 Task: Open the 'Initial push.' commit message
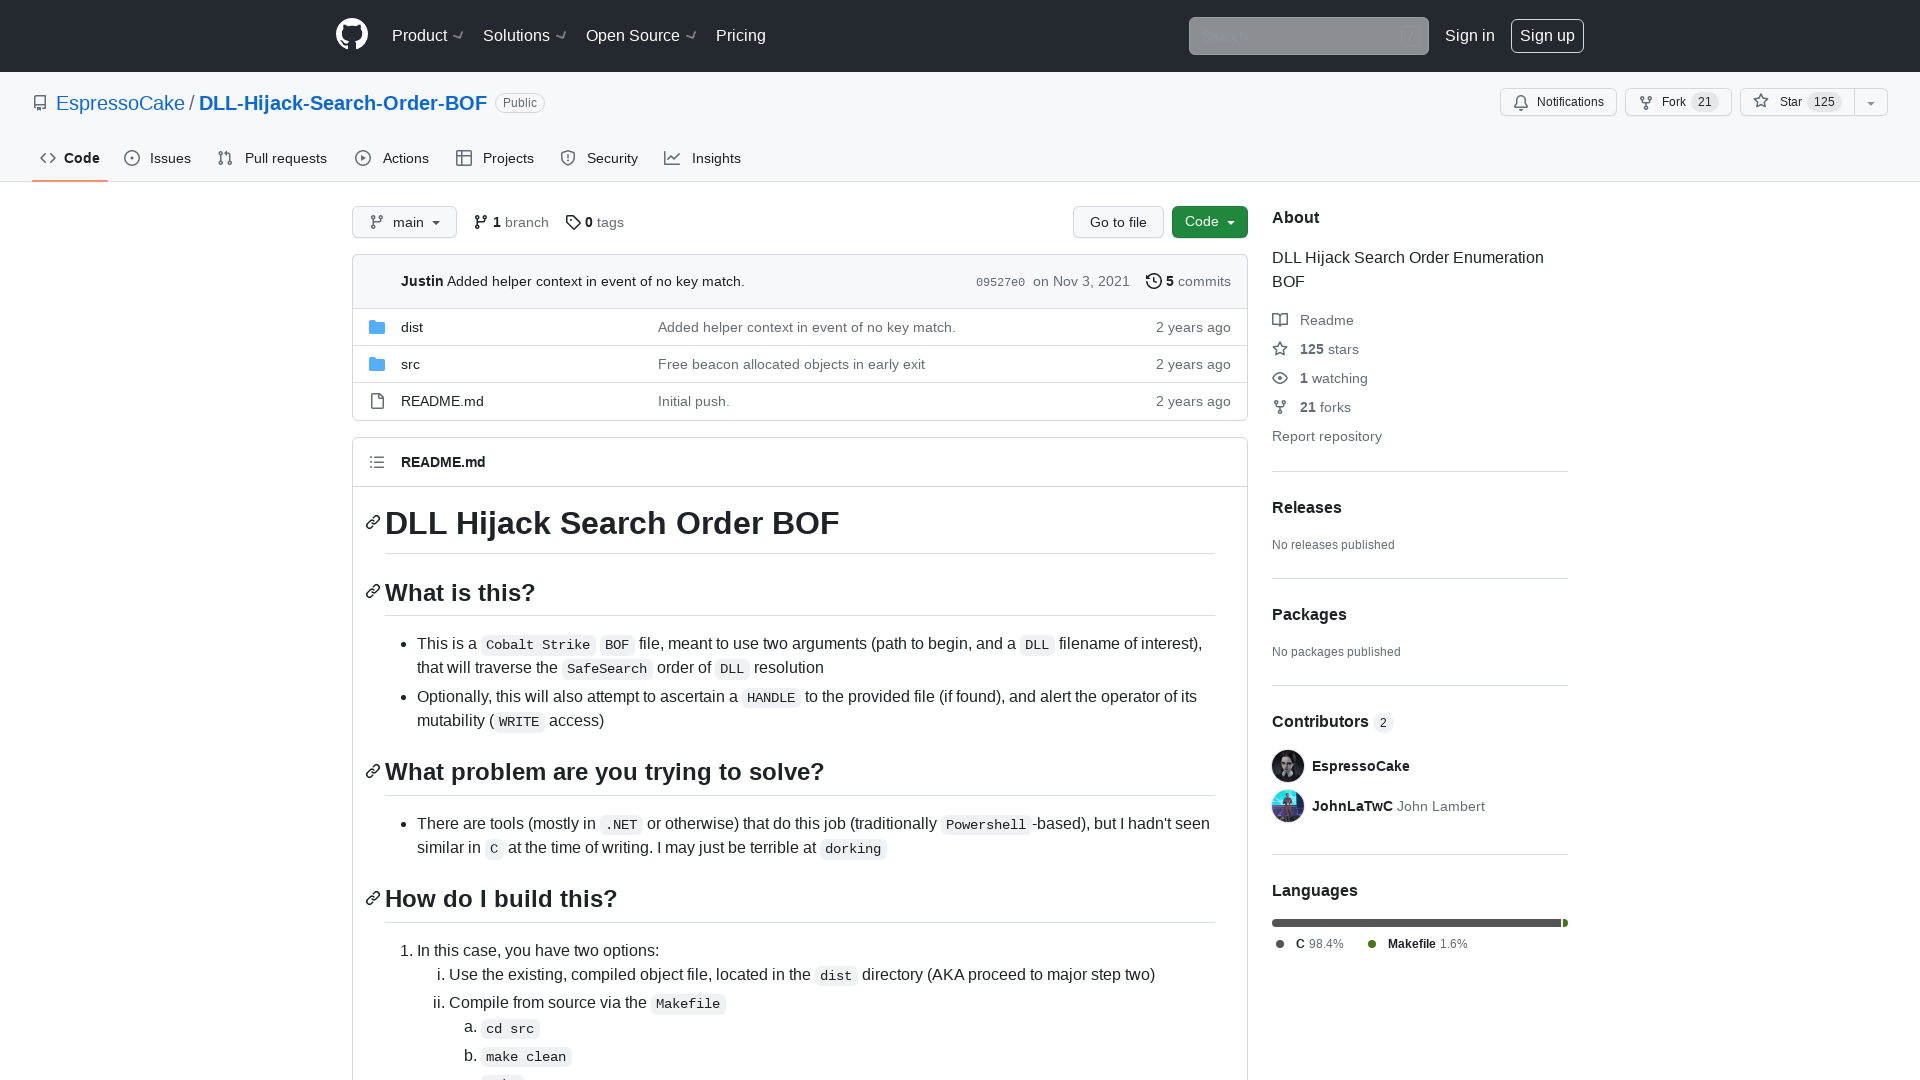point(694,401)
